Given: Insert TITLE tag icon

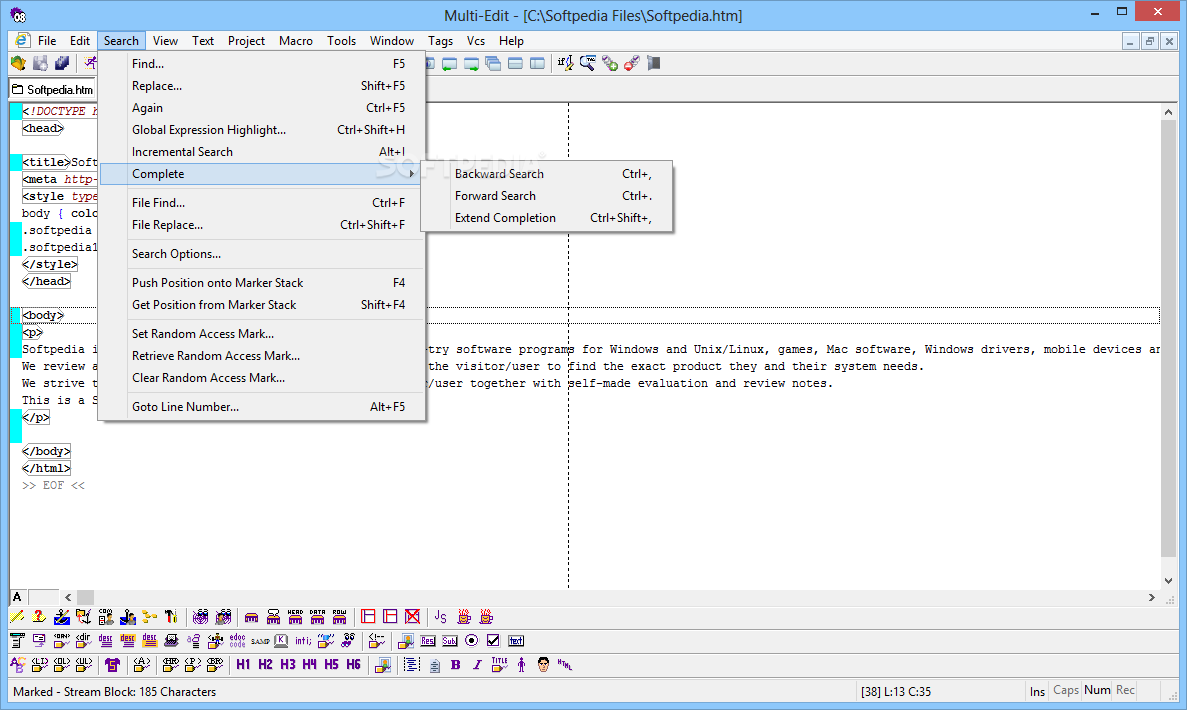Looking at the screenshot, I should click(500, 664).
